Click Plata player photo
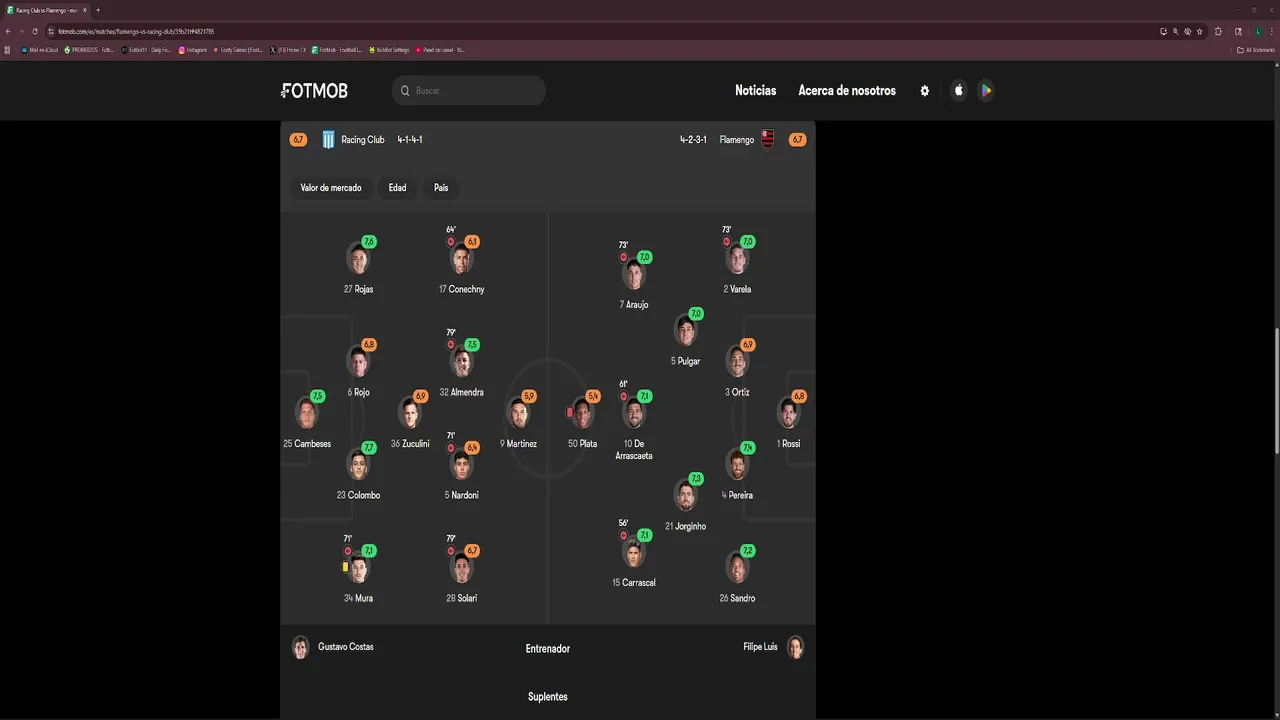The width and height of the screenshot is (1280, 720). pyautogui.click(x=583, y=414)
